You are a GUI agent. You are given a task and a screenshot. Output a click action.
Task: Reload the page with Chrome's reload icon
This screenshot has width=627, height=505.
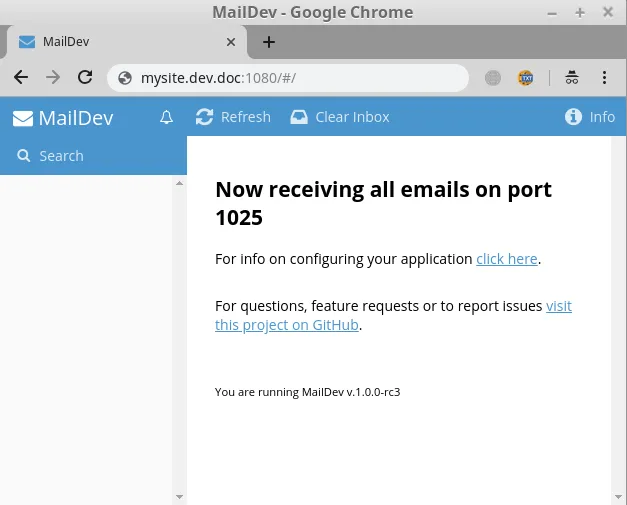[85, 77]
